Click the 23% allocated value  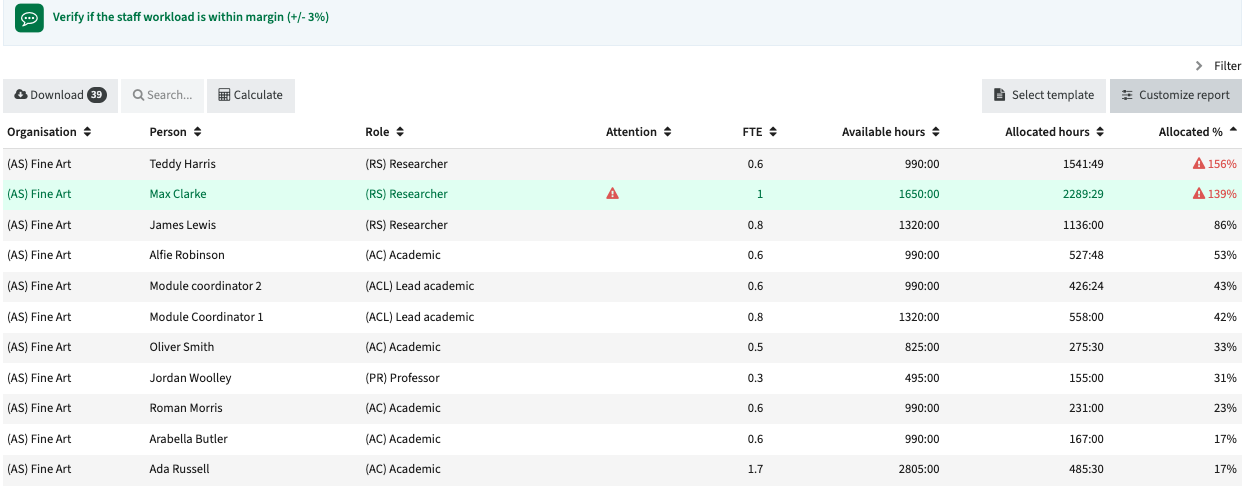[x=1224, y=408]
